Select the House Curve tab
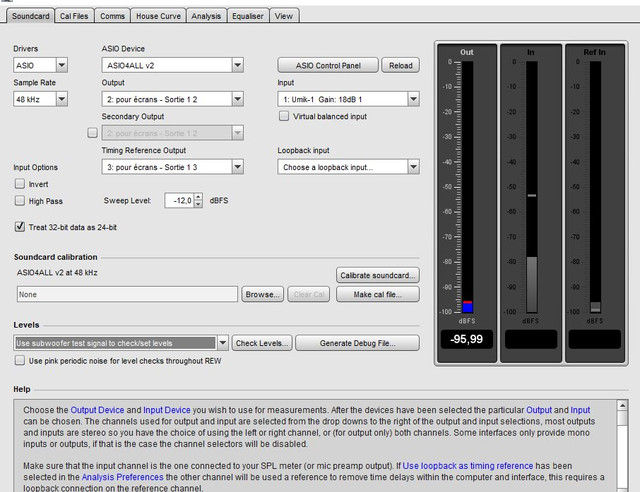This screenshot has height=492, width=640. 158,16
